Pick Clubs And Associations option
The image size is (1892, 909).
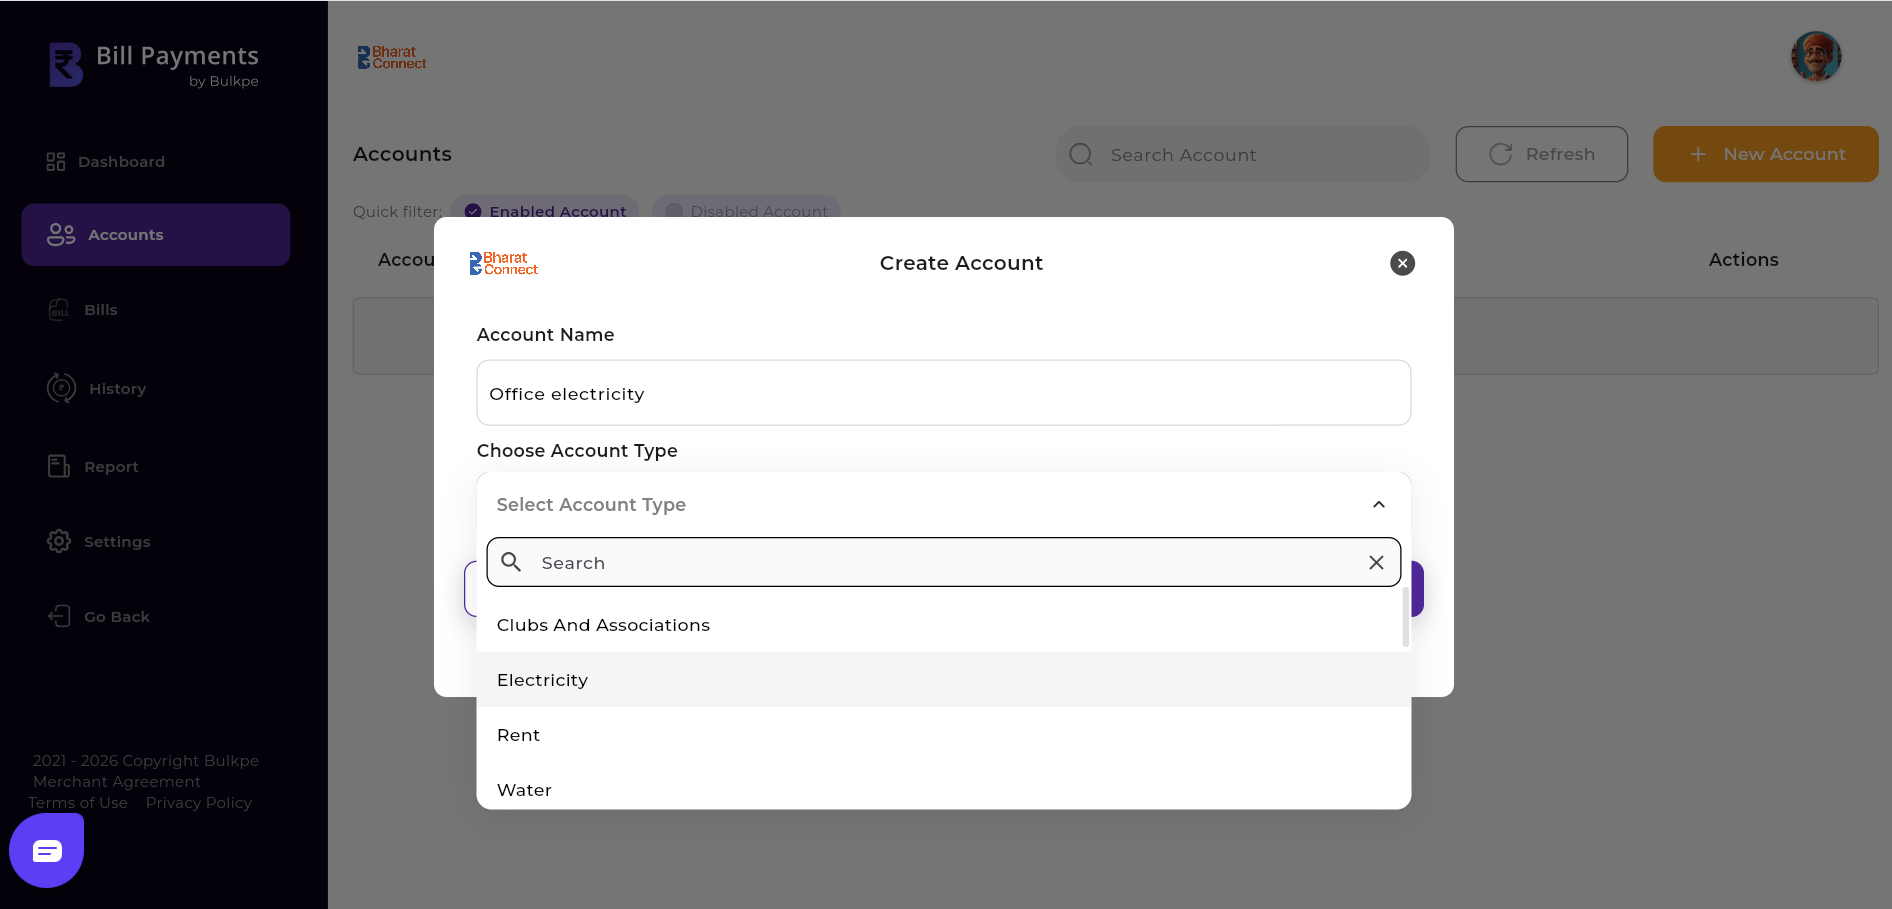pos(603,625)
